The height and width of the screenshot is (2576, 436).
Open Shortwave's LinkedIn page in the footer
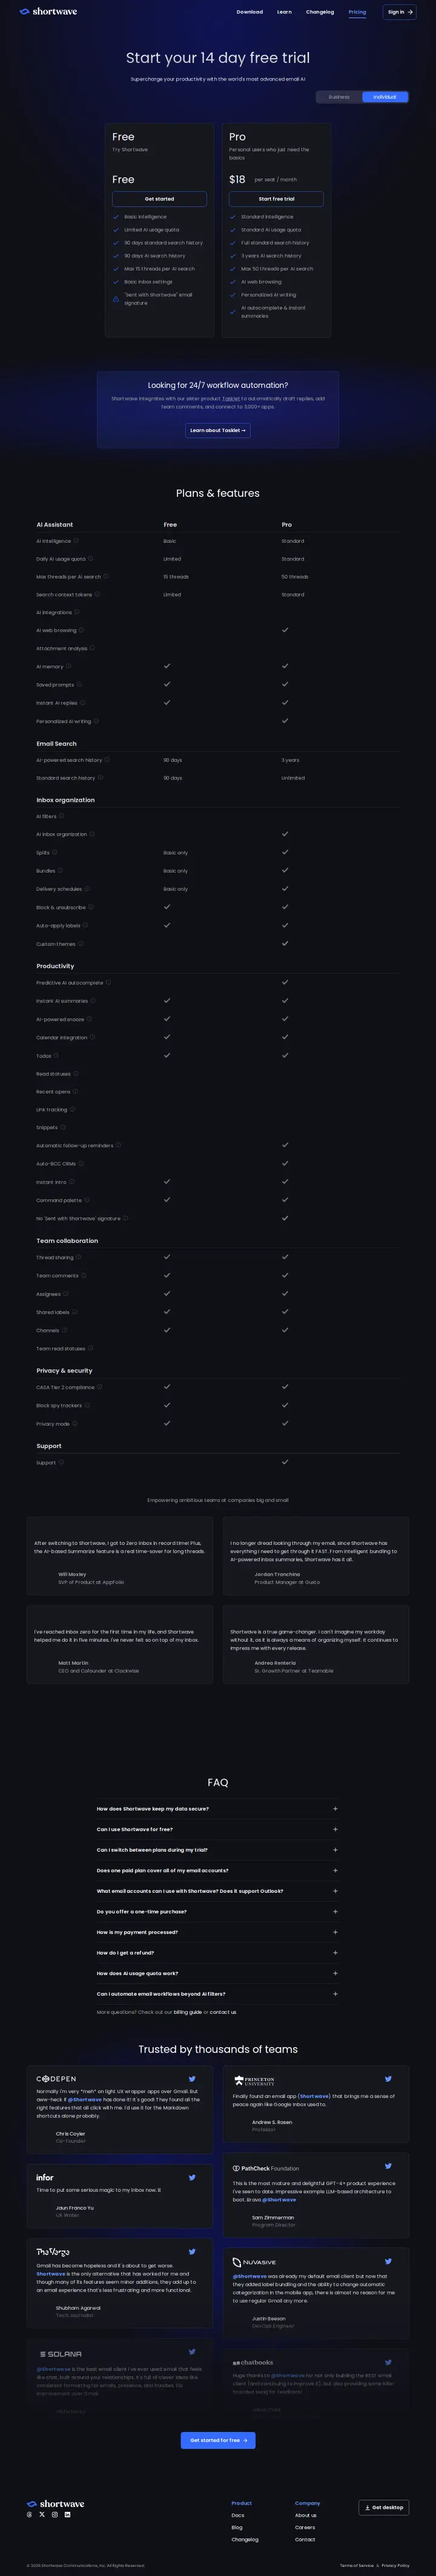point(67,2514)
